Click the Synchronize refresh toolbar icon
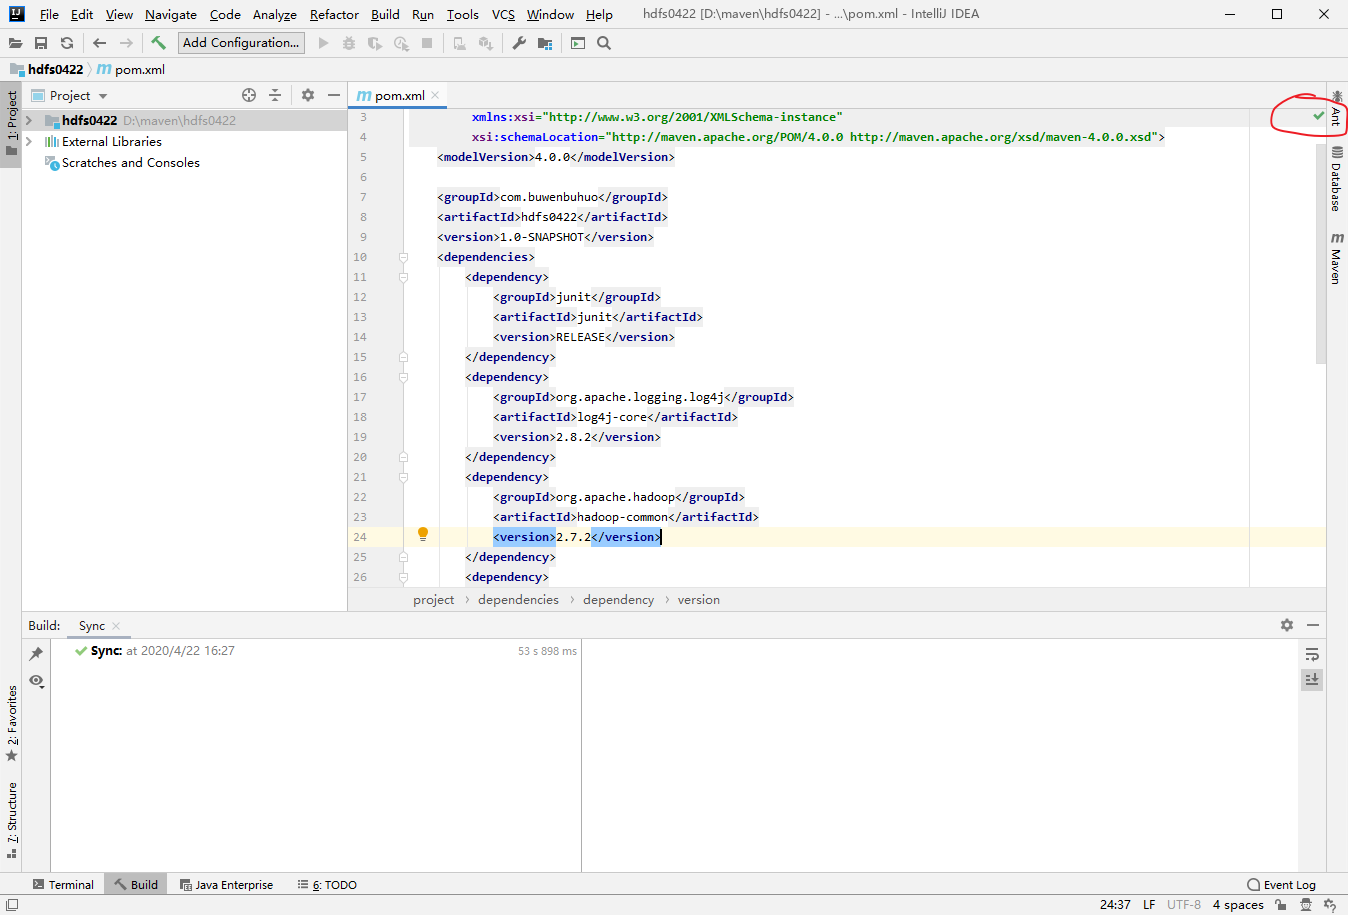1348x915 pixels. click(x=67, y=43)
